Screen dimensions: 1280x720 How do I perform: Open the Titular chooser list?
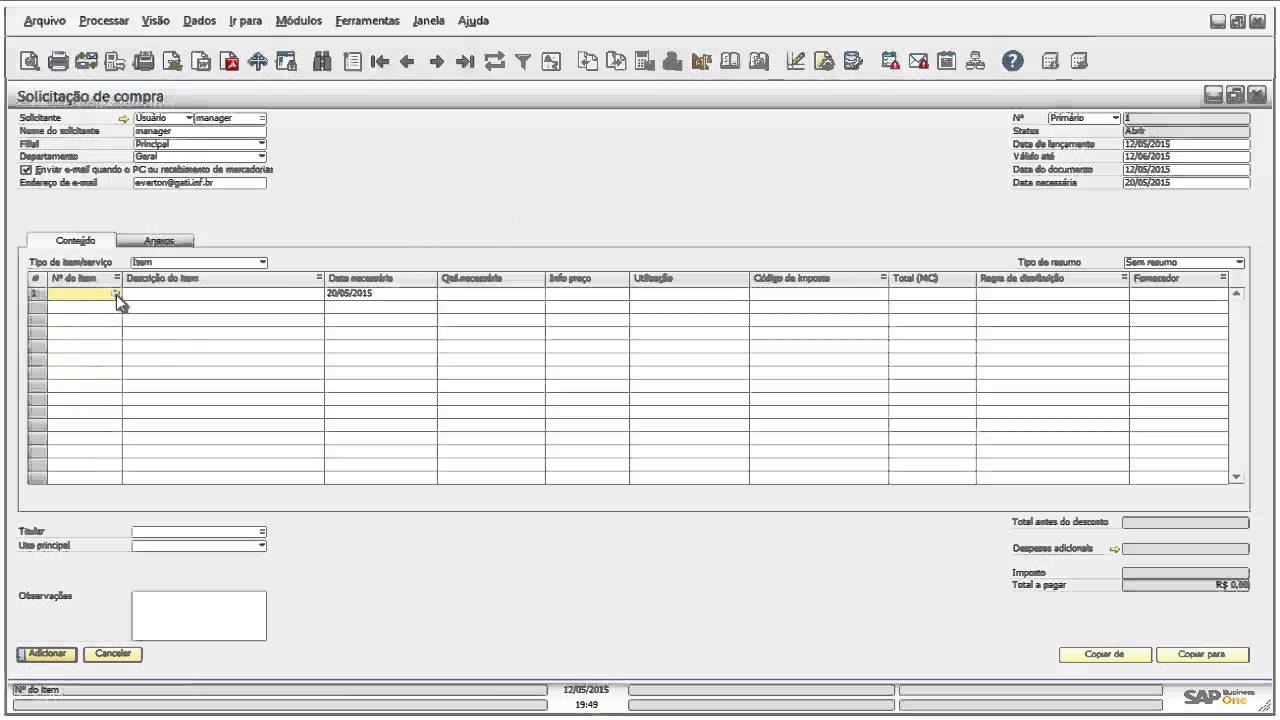[x=262, y=532]
